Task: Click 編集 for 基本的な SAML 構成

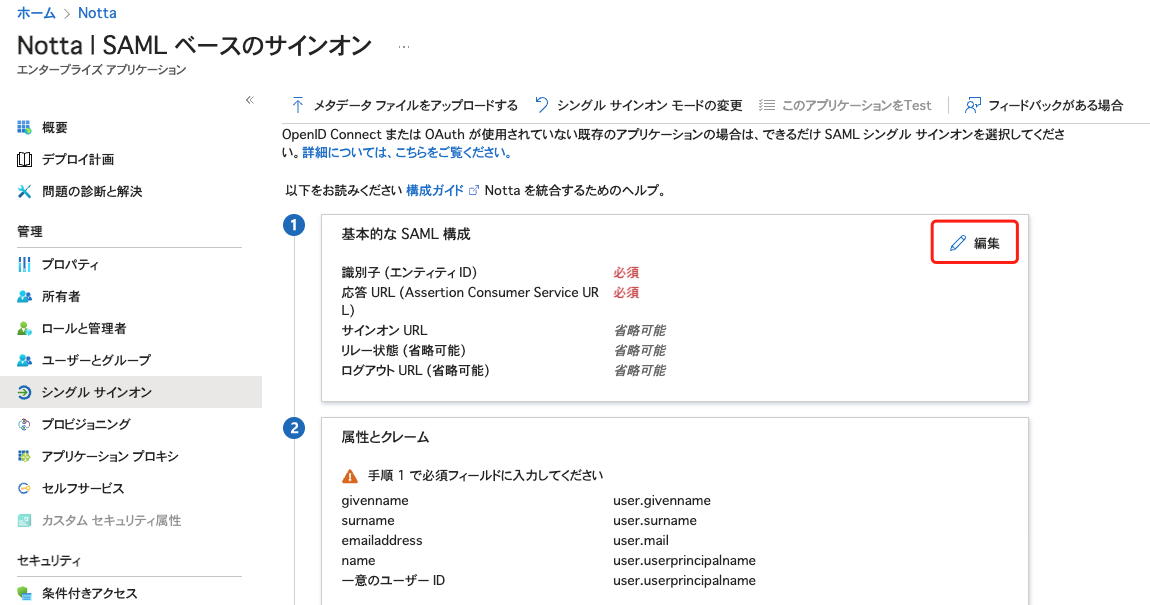Action: tap(975, 243)
